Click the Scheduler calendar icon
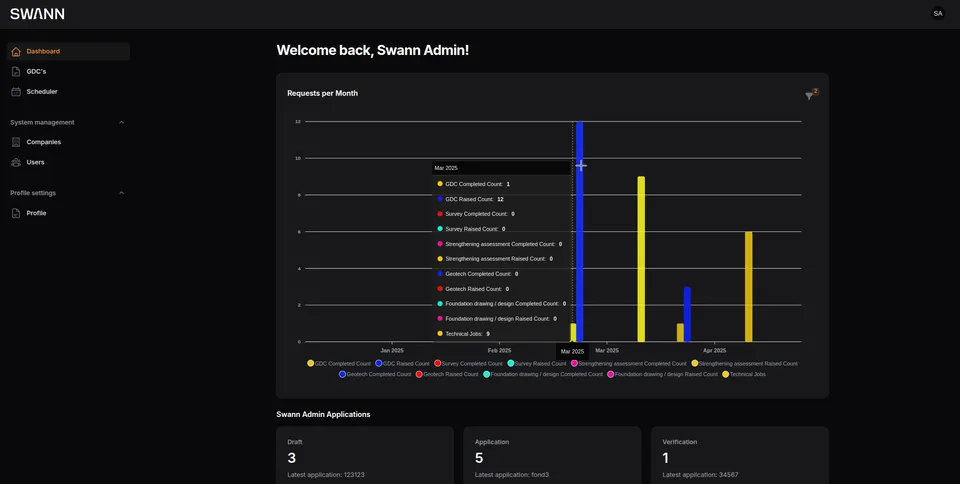960x484 pixels. pyautogui.click(x=16, y=92)
